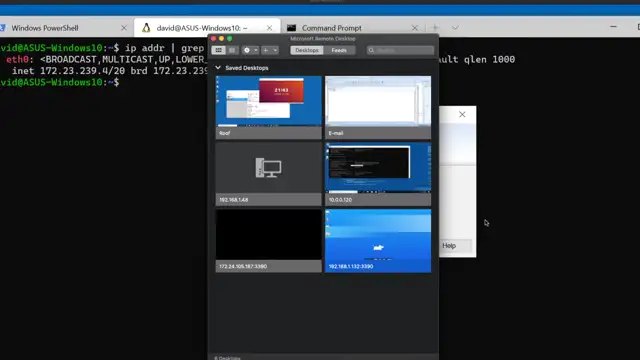This screenshot has height=360, width=640.
Task: Click the 'ip addr | grep' command text
Action: pos(164,48)
